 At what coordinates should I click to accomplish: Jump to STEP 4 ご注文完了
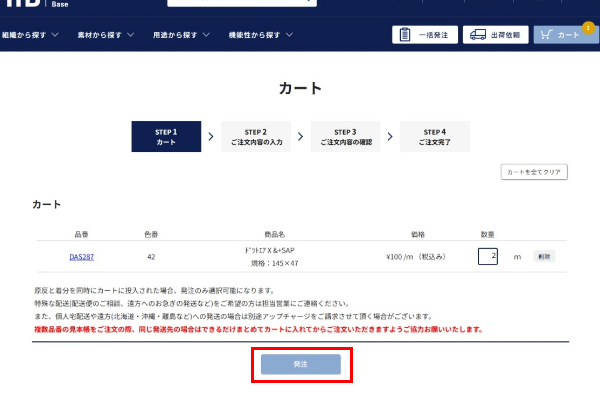point(435,137)
